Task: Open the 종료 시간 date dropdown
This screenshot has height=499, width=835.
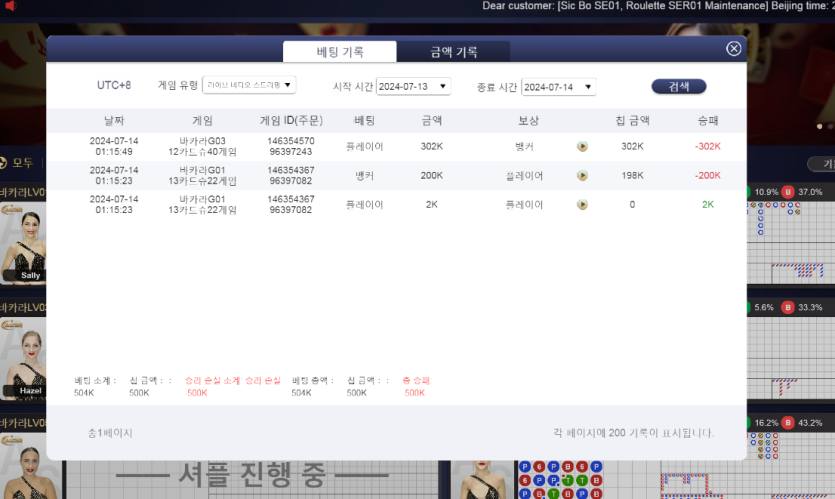Action: pos(559,87)
